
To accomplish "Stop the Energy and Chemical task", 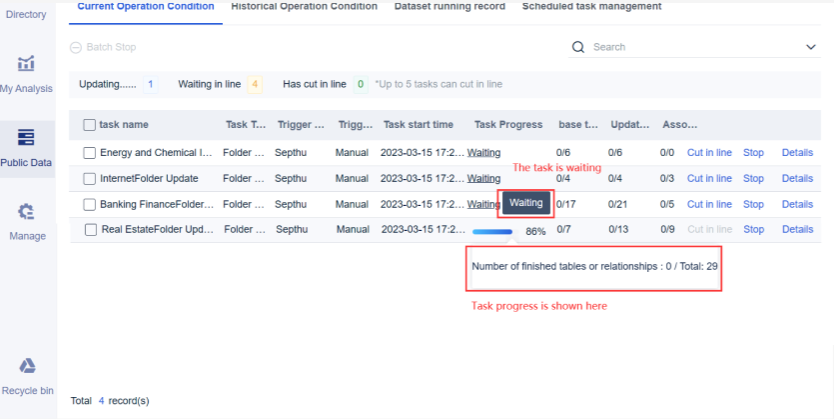I will (753, 153).
